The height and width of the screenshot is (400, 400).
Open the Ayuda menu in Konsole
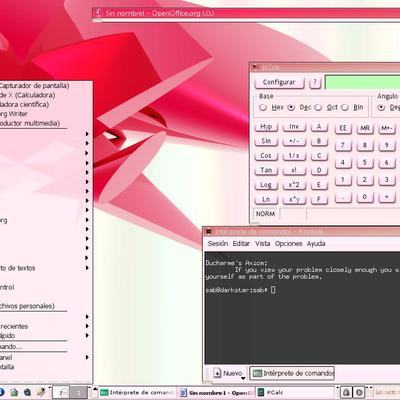316,244
